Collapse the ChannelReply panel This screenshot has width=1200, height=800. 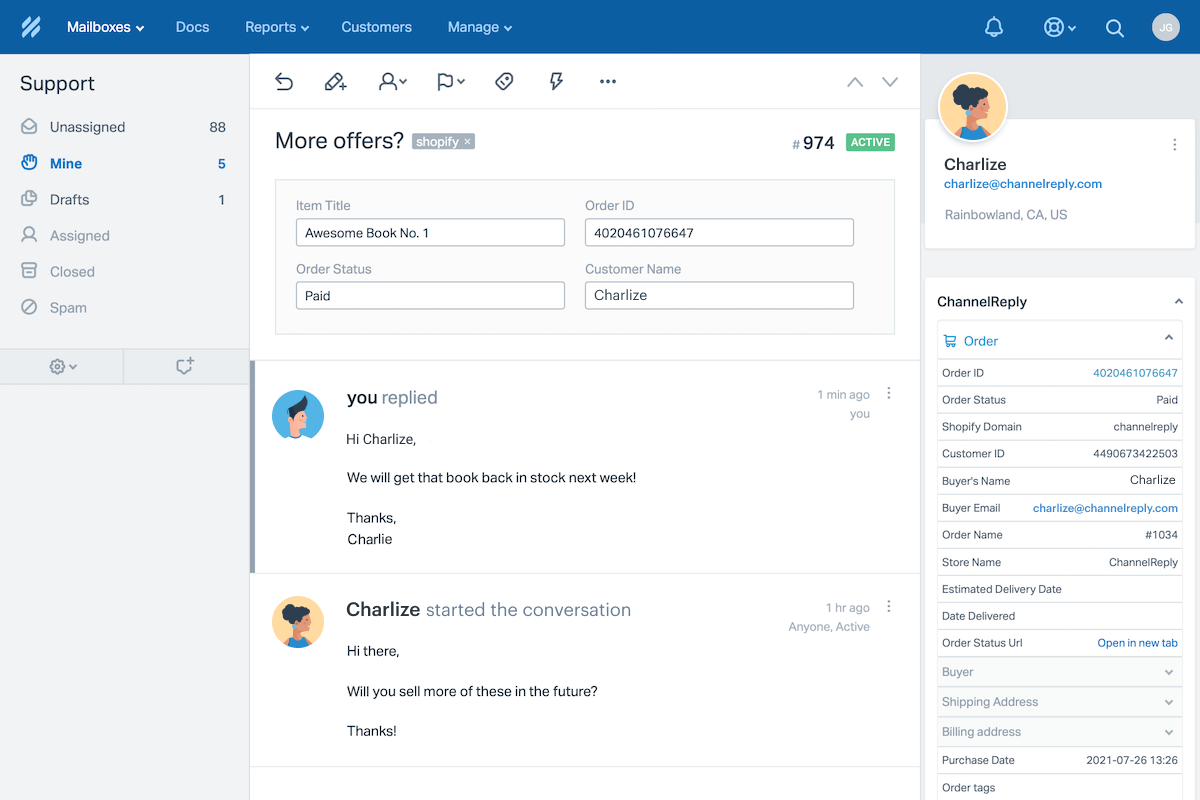tap(1179, 302)
